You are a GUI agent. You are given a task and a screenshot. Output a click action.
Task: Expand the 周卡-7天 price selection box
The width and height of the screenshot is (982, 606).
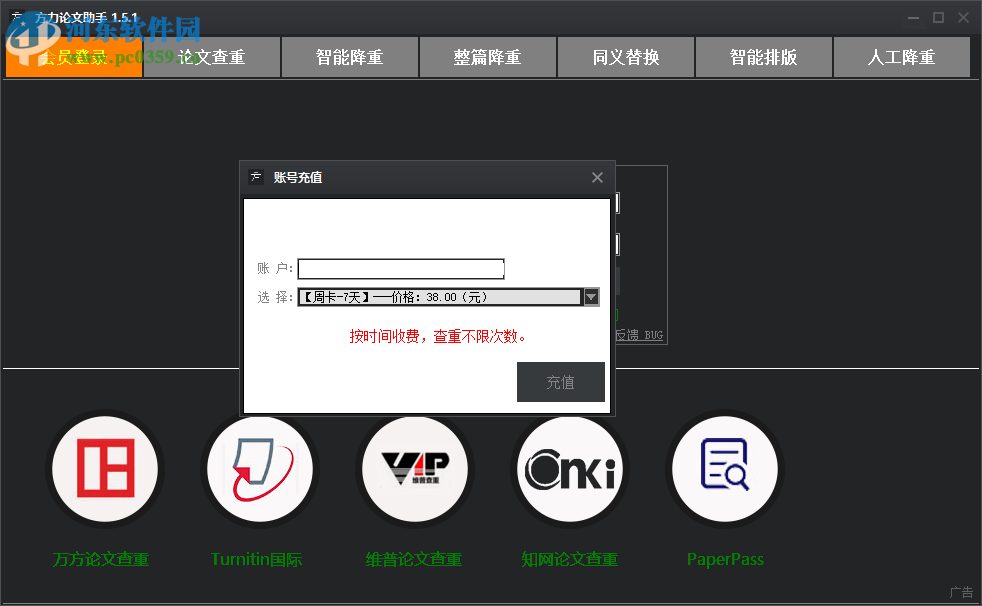click(440, 295)
